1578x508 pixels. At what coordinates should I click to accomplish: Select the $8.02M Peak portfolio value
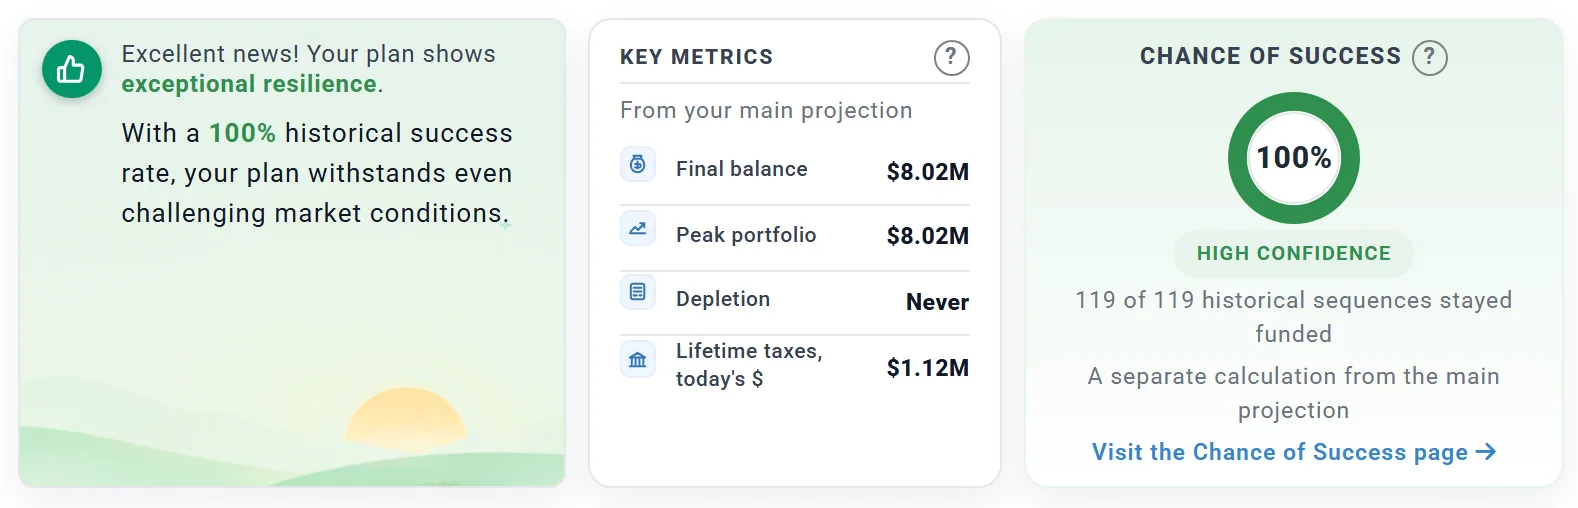pos(928,236)
